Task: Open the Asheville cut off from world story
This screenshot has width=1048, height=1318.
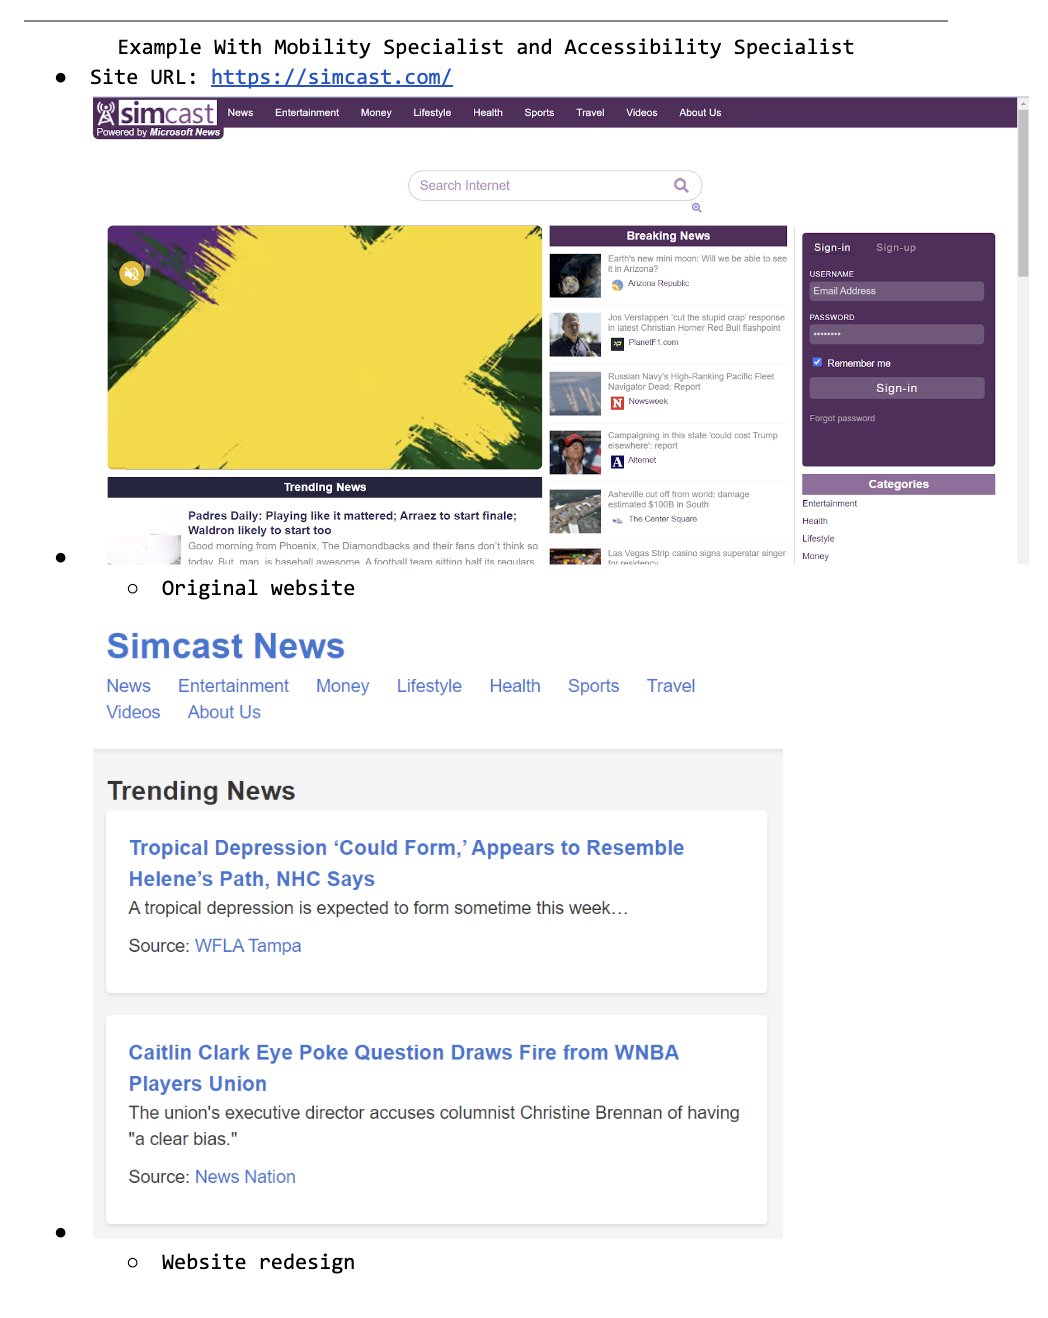Action: coord(678,499)
